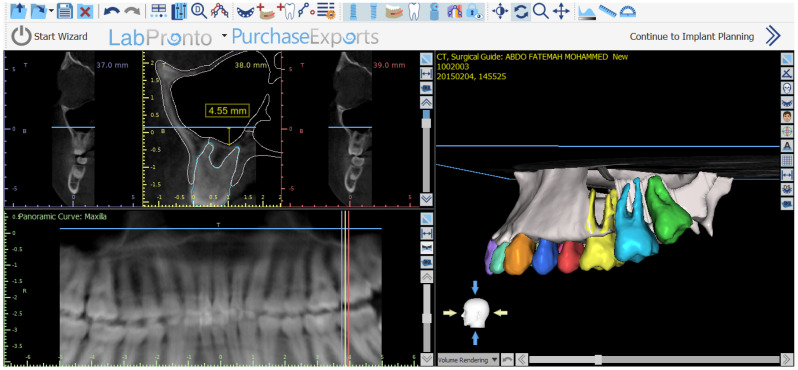Select the nodes path tool icon
Screen dimensions: 798x370
click(x=305, y=11)
